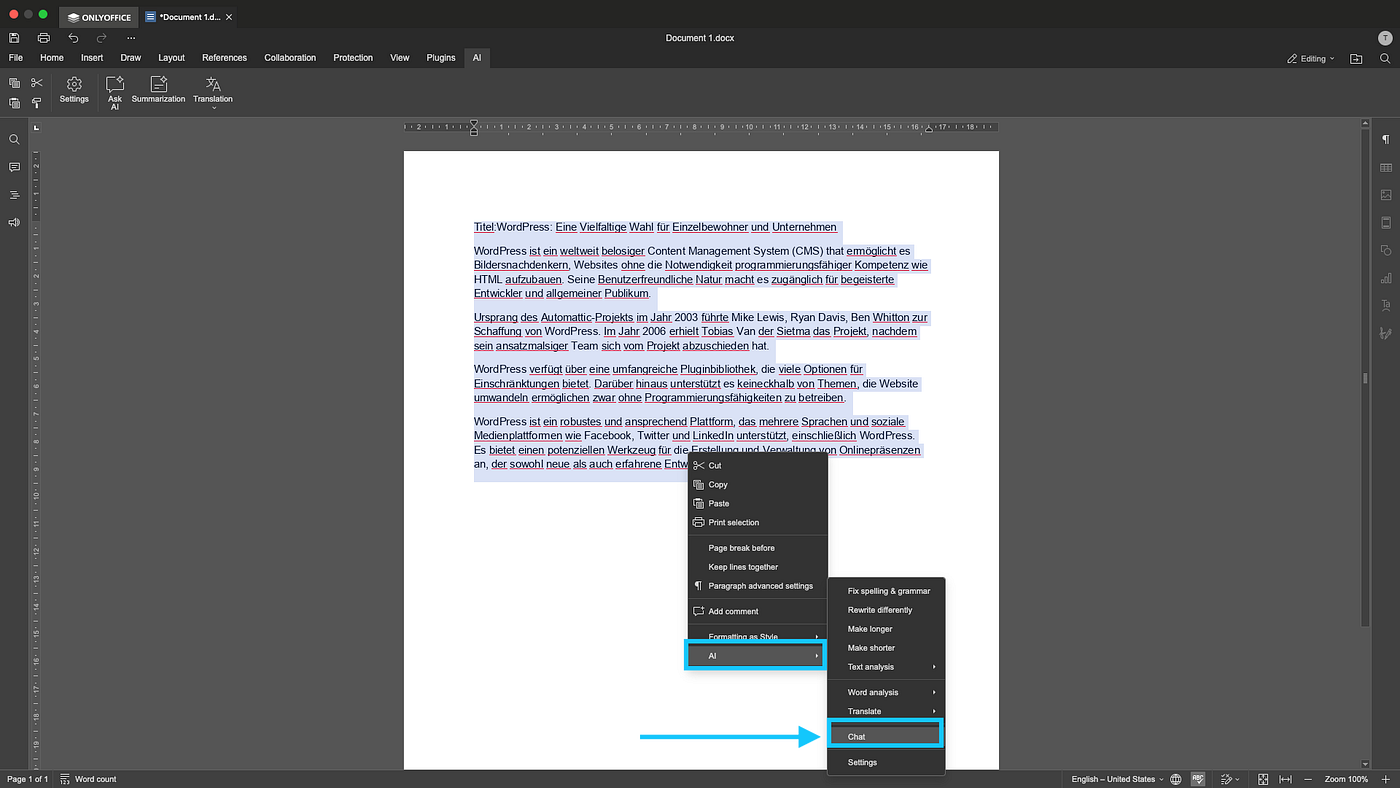Open Table settings in right sidebar
The height and width of the screenshot is (788, 1400).
pos(1386,167)
